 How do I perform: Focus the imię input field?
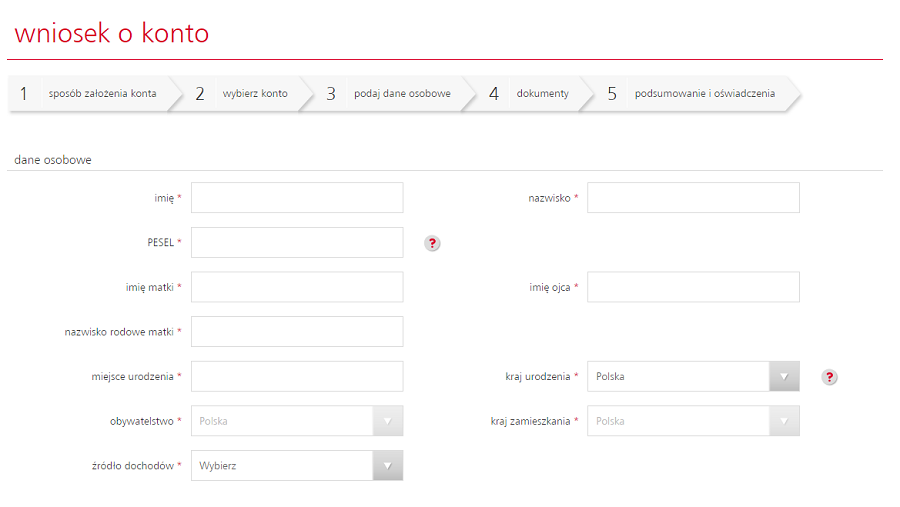point(297,198)
